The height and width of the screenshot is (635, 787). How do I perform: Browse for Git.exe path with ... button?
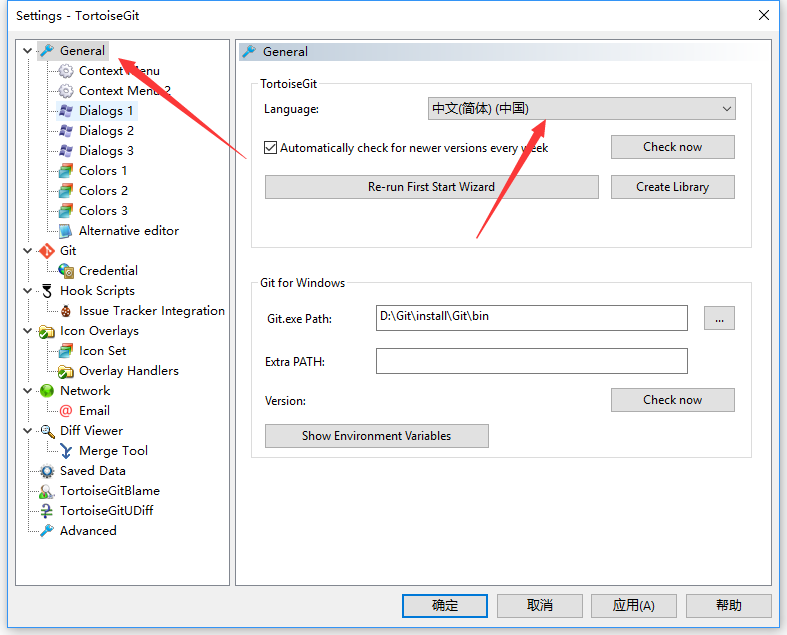(x=719, y=318)
